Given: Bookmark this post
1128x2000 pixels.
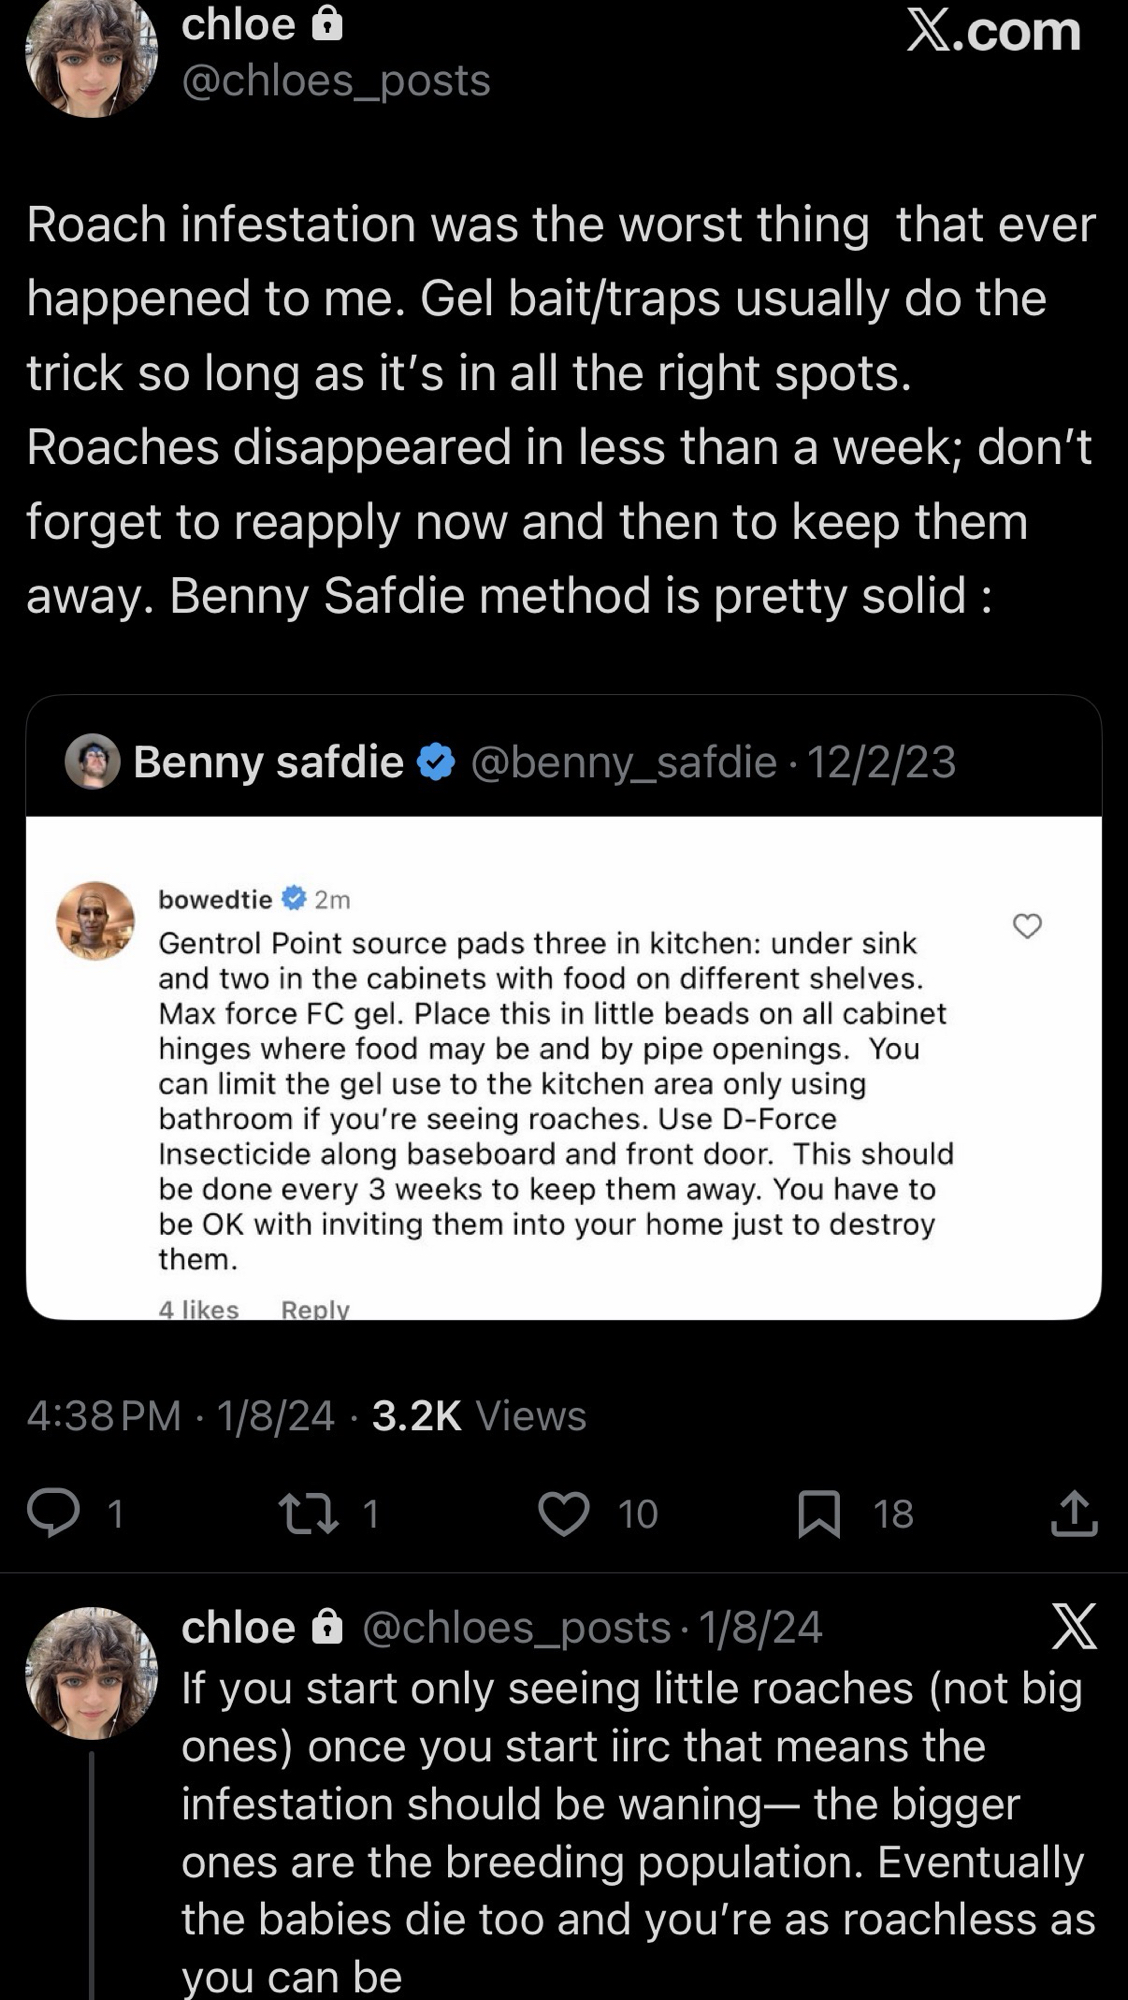Looking at the screenshot, I should click(x=818, y=1513).
